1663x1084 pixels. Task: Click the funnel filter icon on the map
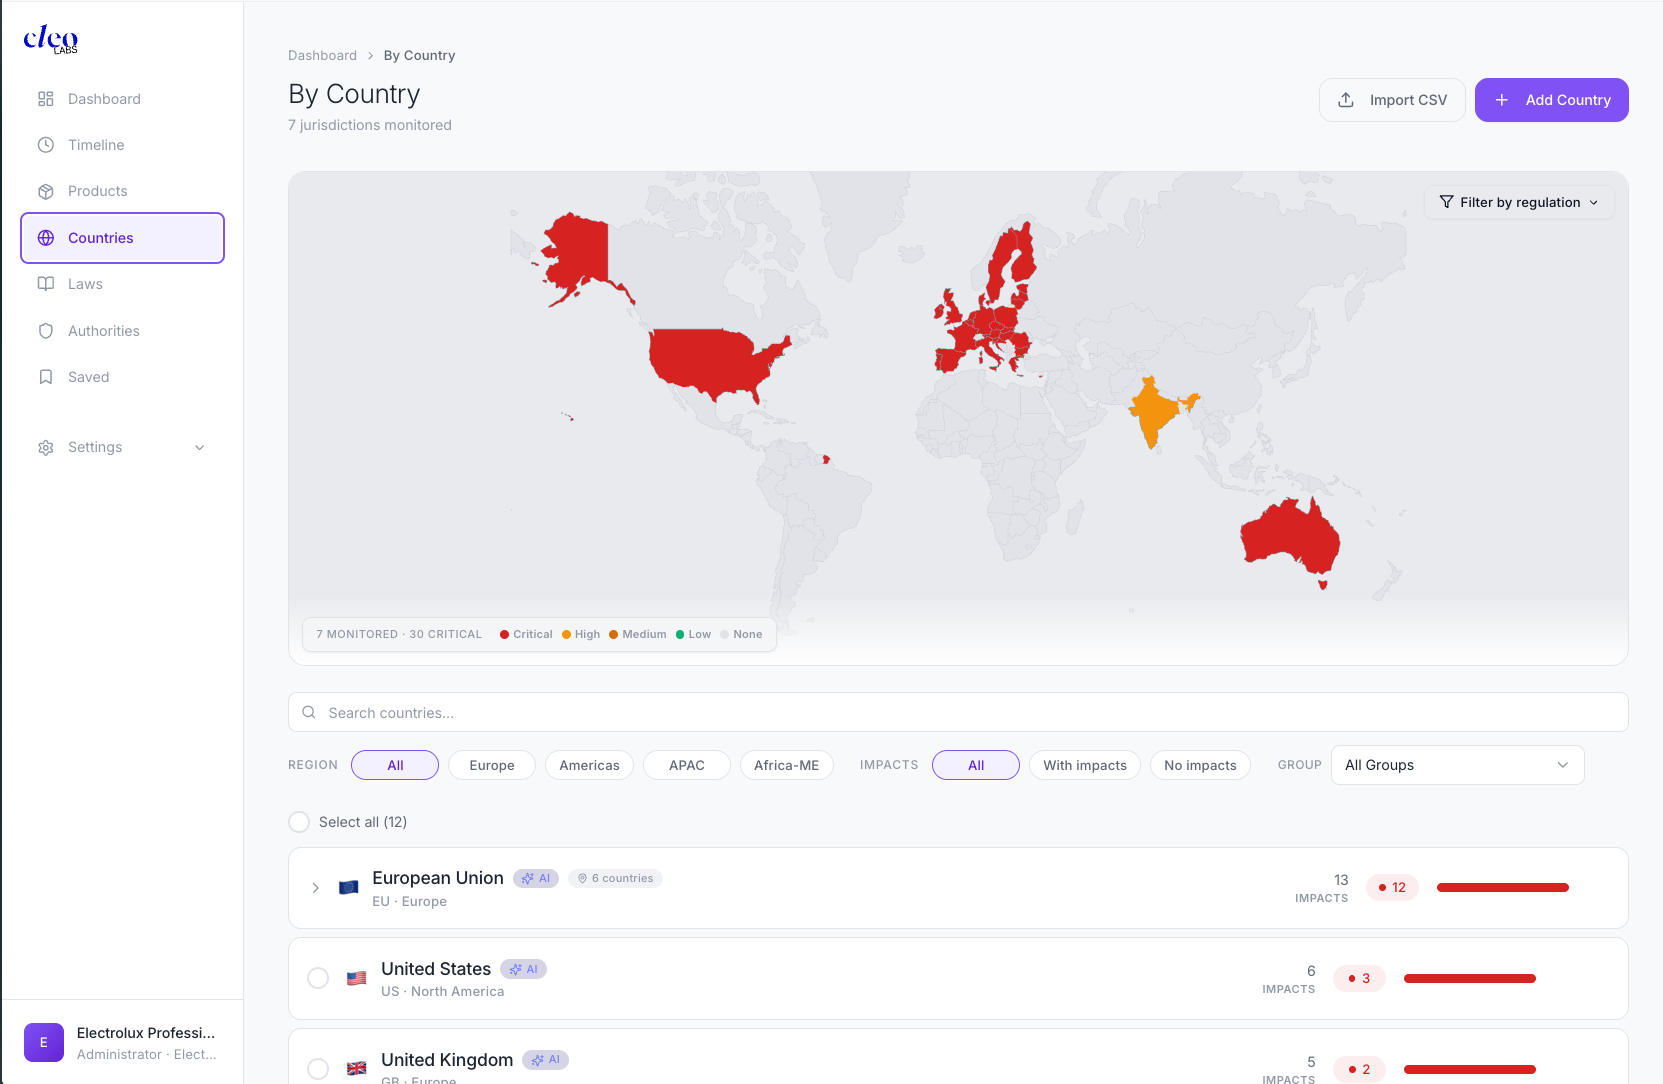[x=1446, y=202]
